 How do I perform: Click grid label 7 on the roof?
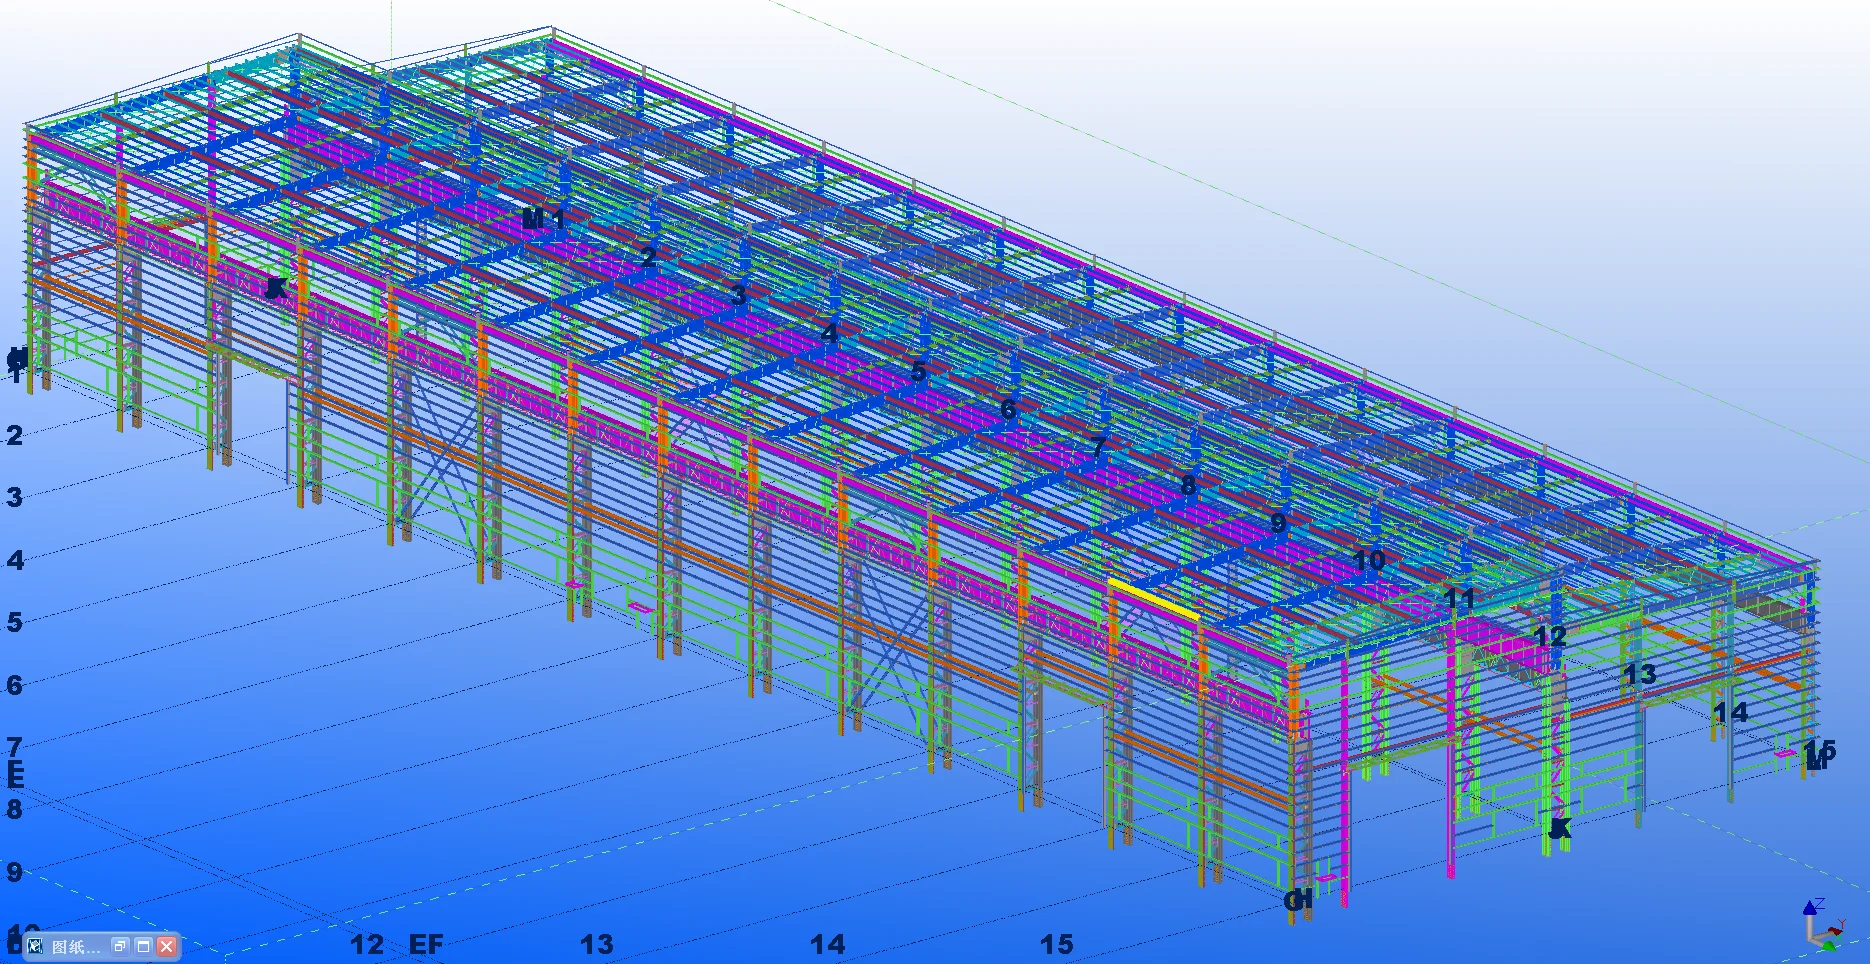coord(1098,447)
